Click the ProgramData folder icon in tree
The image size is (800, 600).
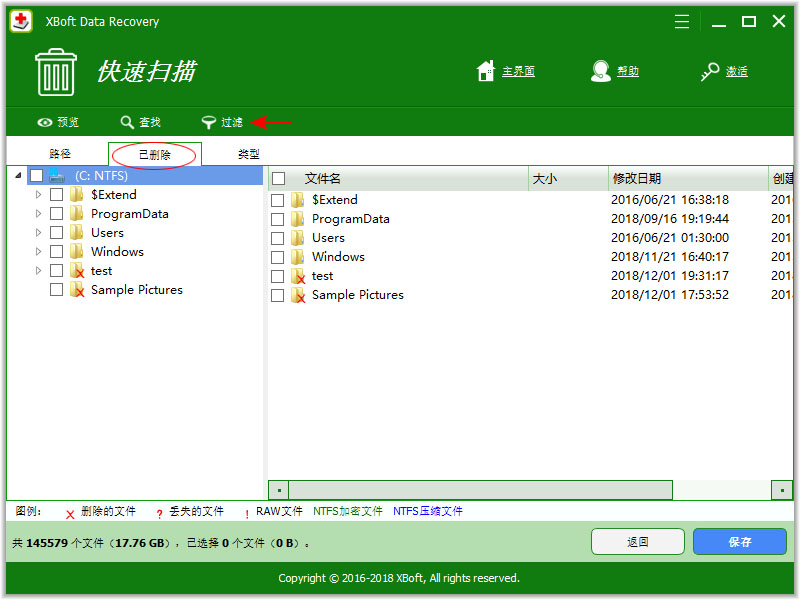click(77, 213)
